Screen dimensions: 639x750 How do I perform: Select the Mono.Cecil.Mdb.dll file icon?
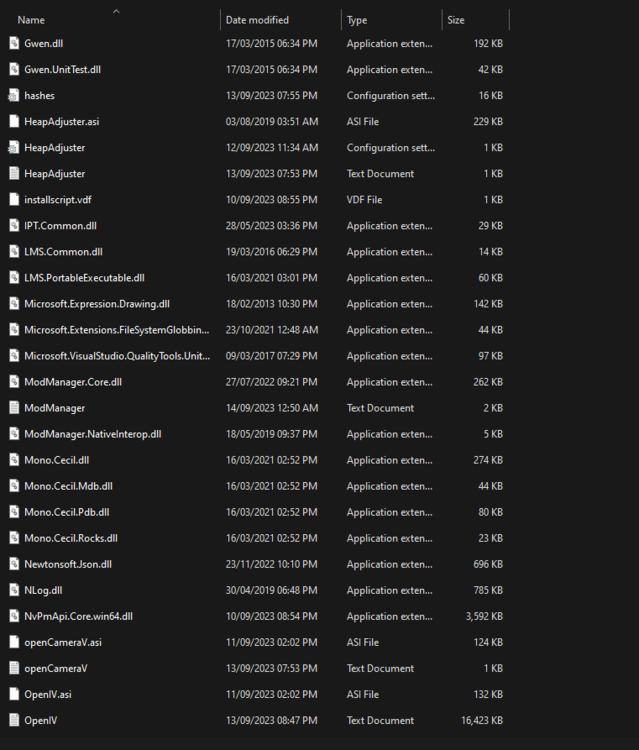pos(14,486)
